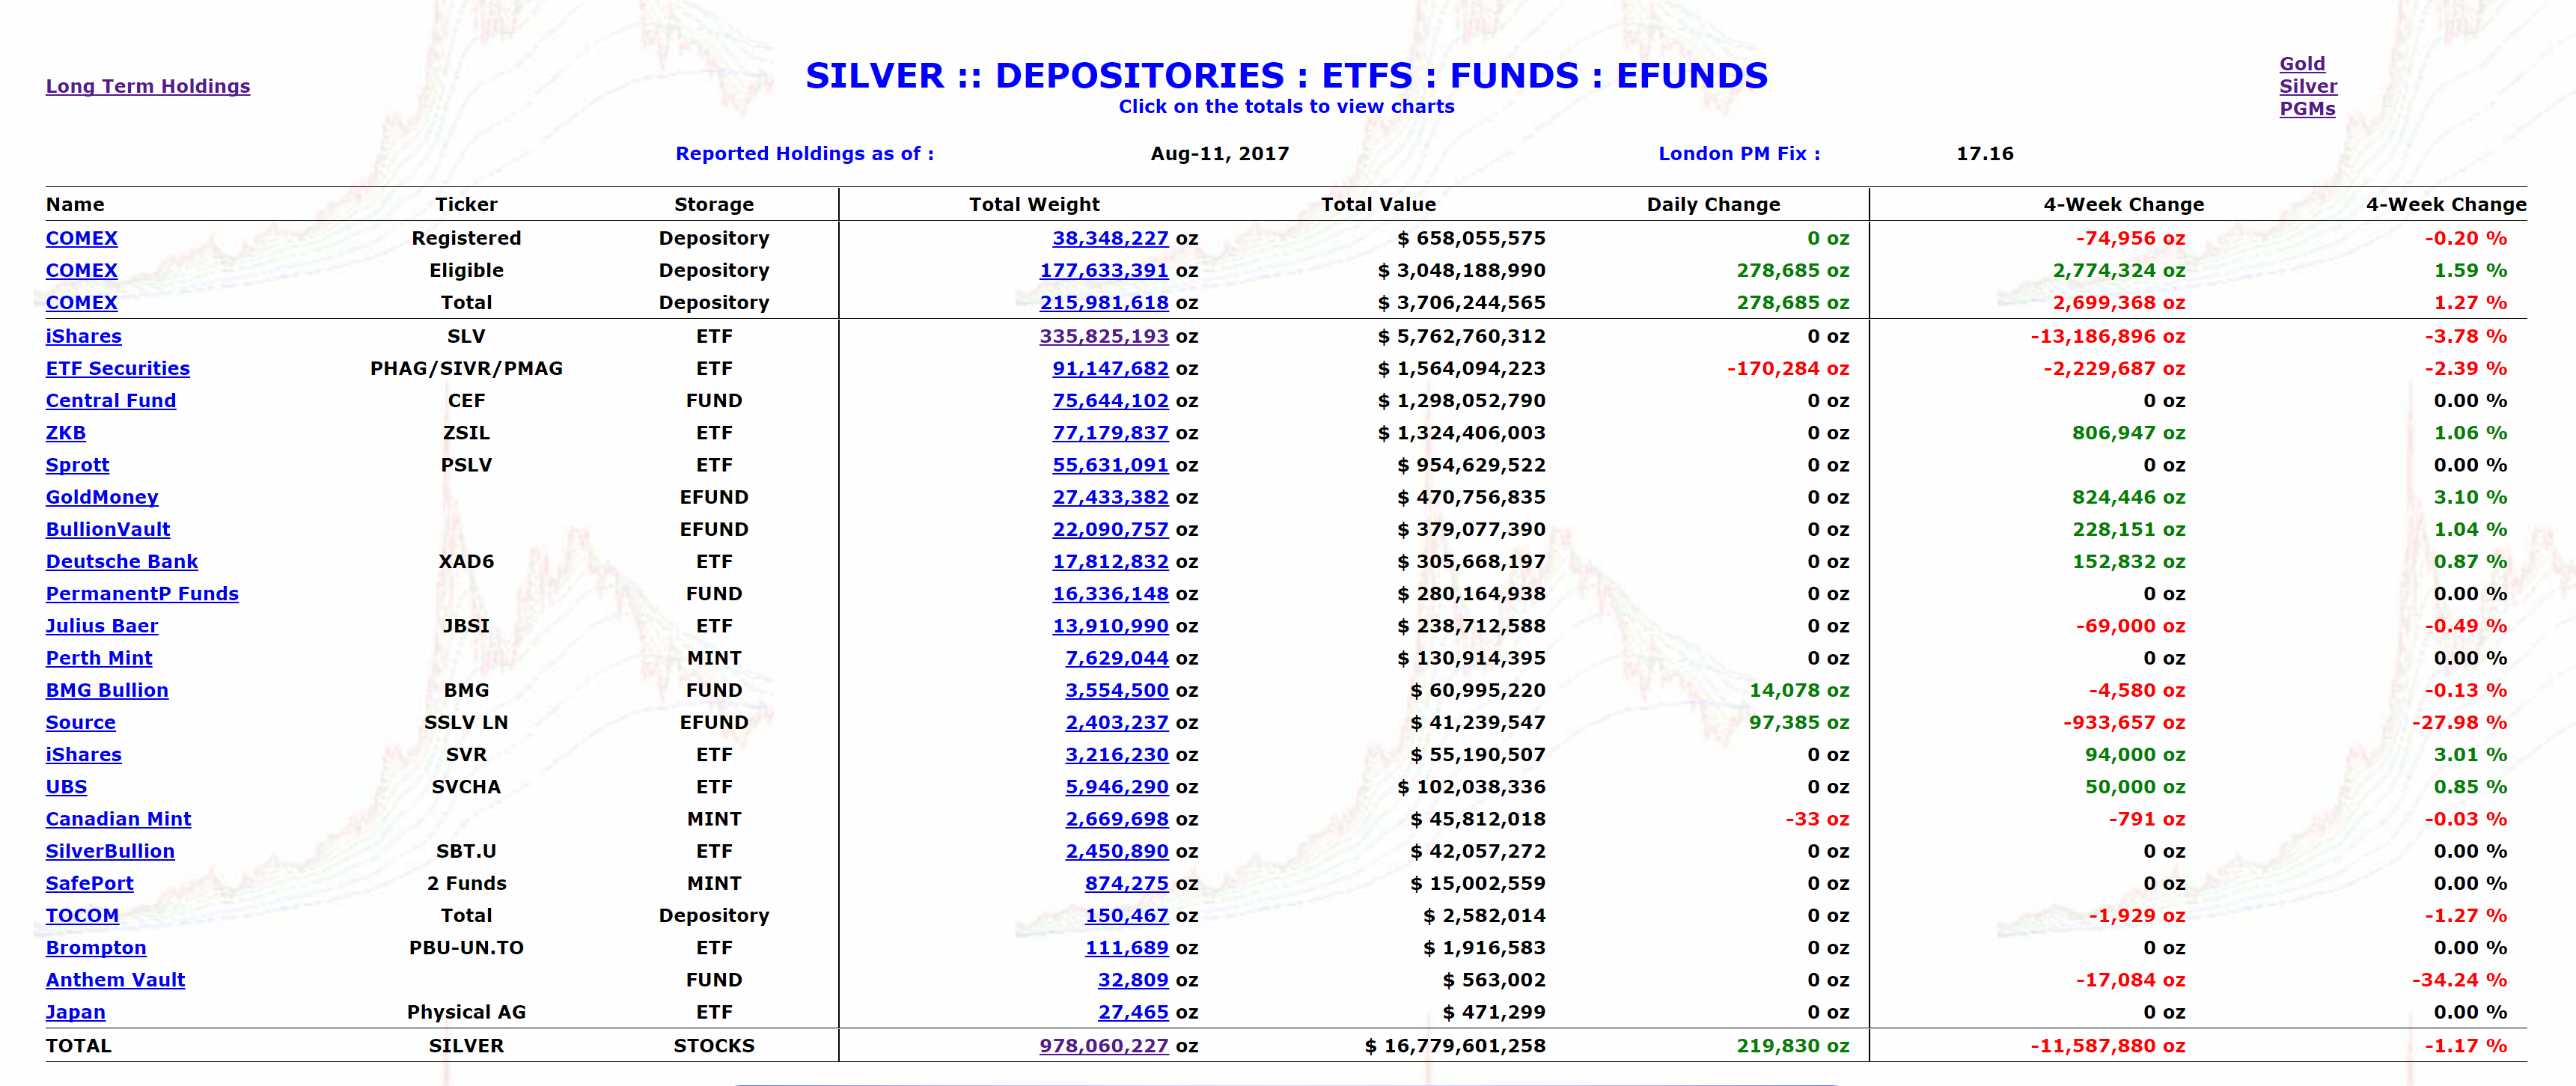Open the PGMs page link
2576x1086 pixels.
tap(2307, 108)
